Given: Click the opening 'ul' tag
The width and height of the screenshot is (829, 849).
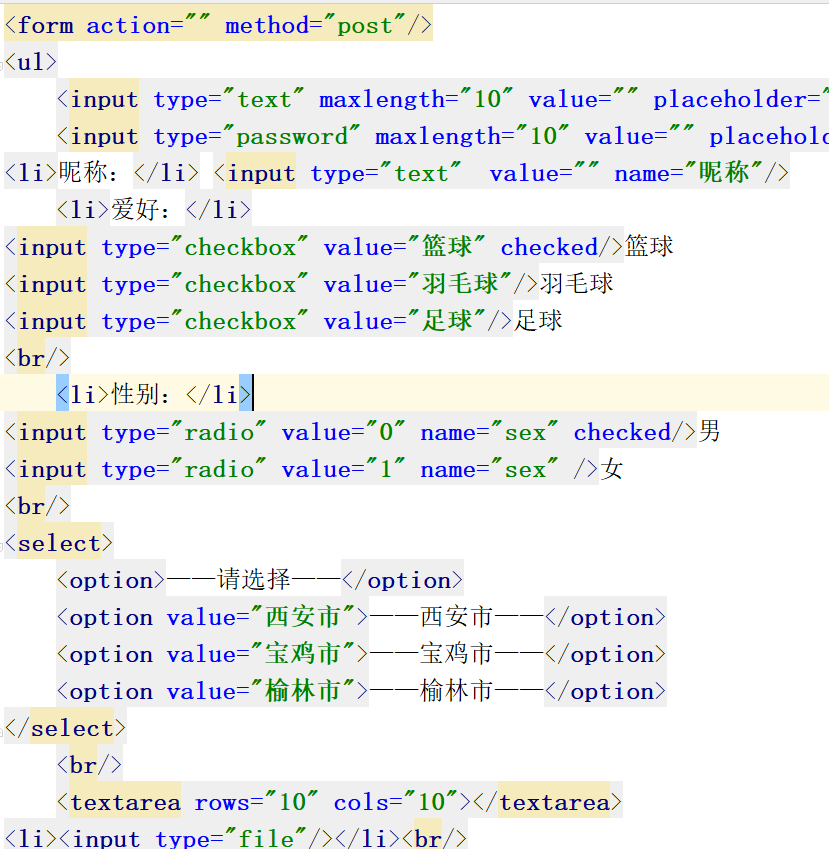Looking at the screenshot, I should (30, 62).
